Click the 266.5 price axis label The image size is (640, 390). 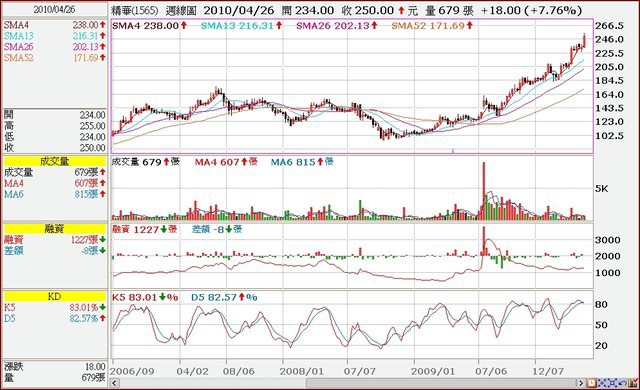609,26
